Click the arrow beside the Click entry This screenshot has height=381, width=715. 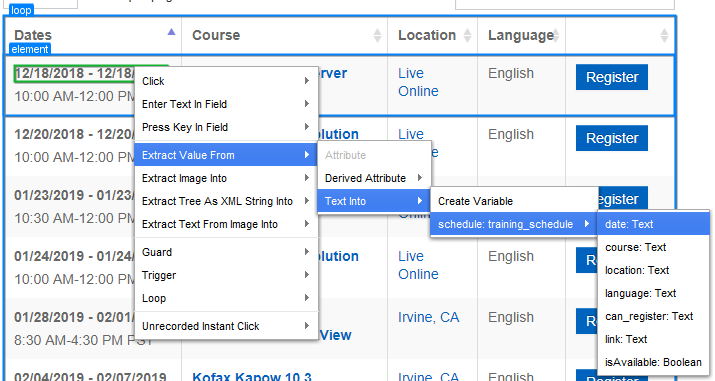click(307, 81)
